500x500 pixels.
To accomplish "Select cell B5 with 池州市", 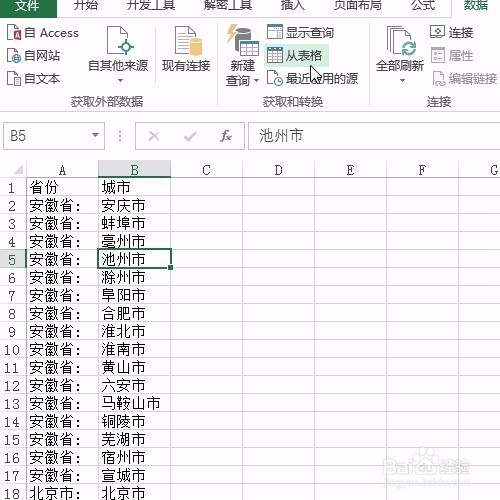I will pyautogui.click(x=134, y=259).
